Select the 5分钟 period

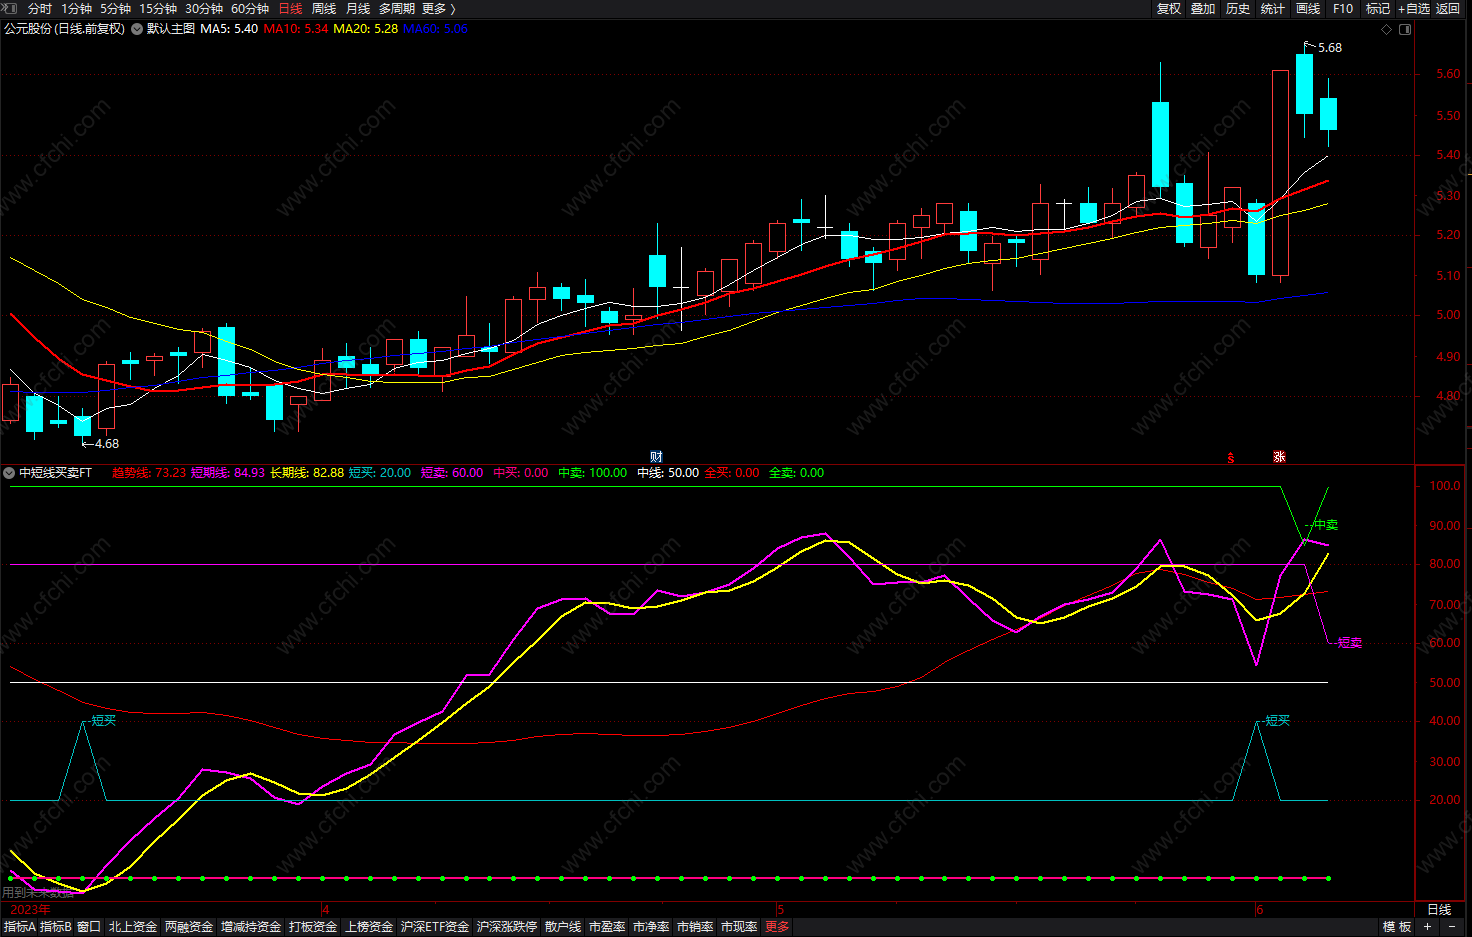(115, 8)
